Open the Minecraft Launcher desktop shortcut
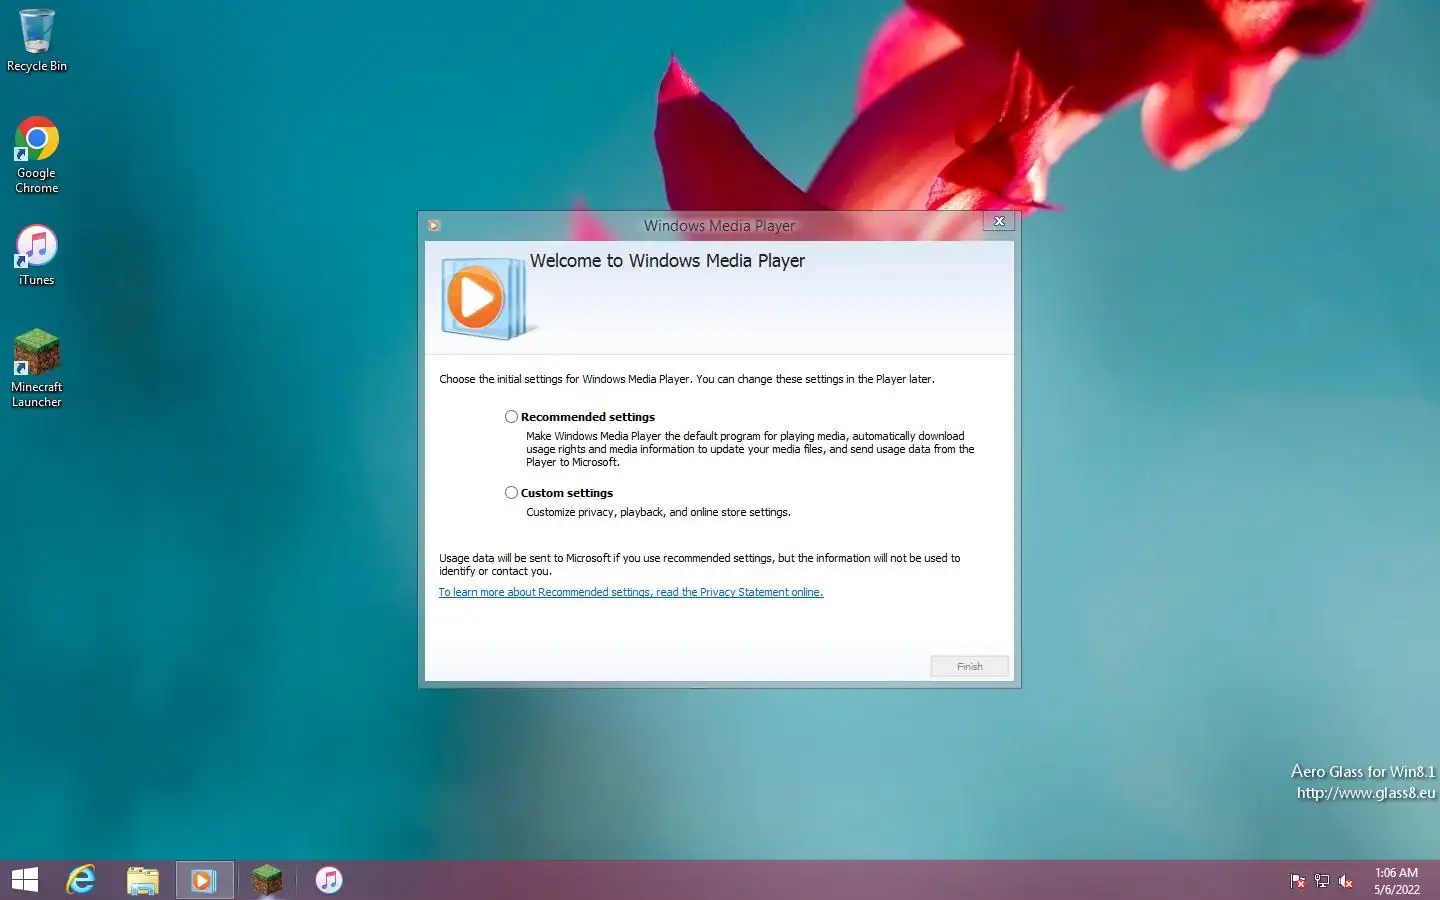Viewport: 1440px width, 900px height. [x=37, y=368]
